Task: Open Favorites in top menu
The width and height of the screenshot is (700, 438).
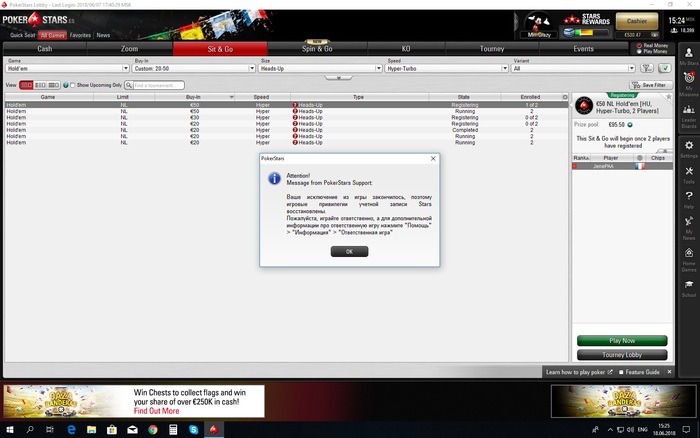Action: (x=80, y=35)
